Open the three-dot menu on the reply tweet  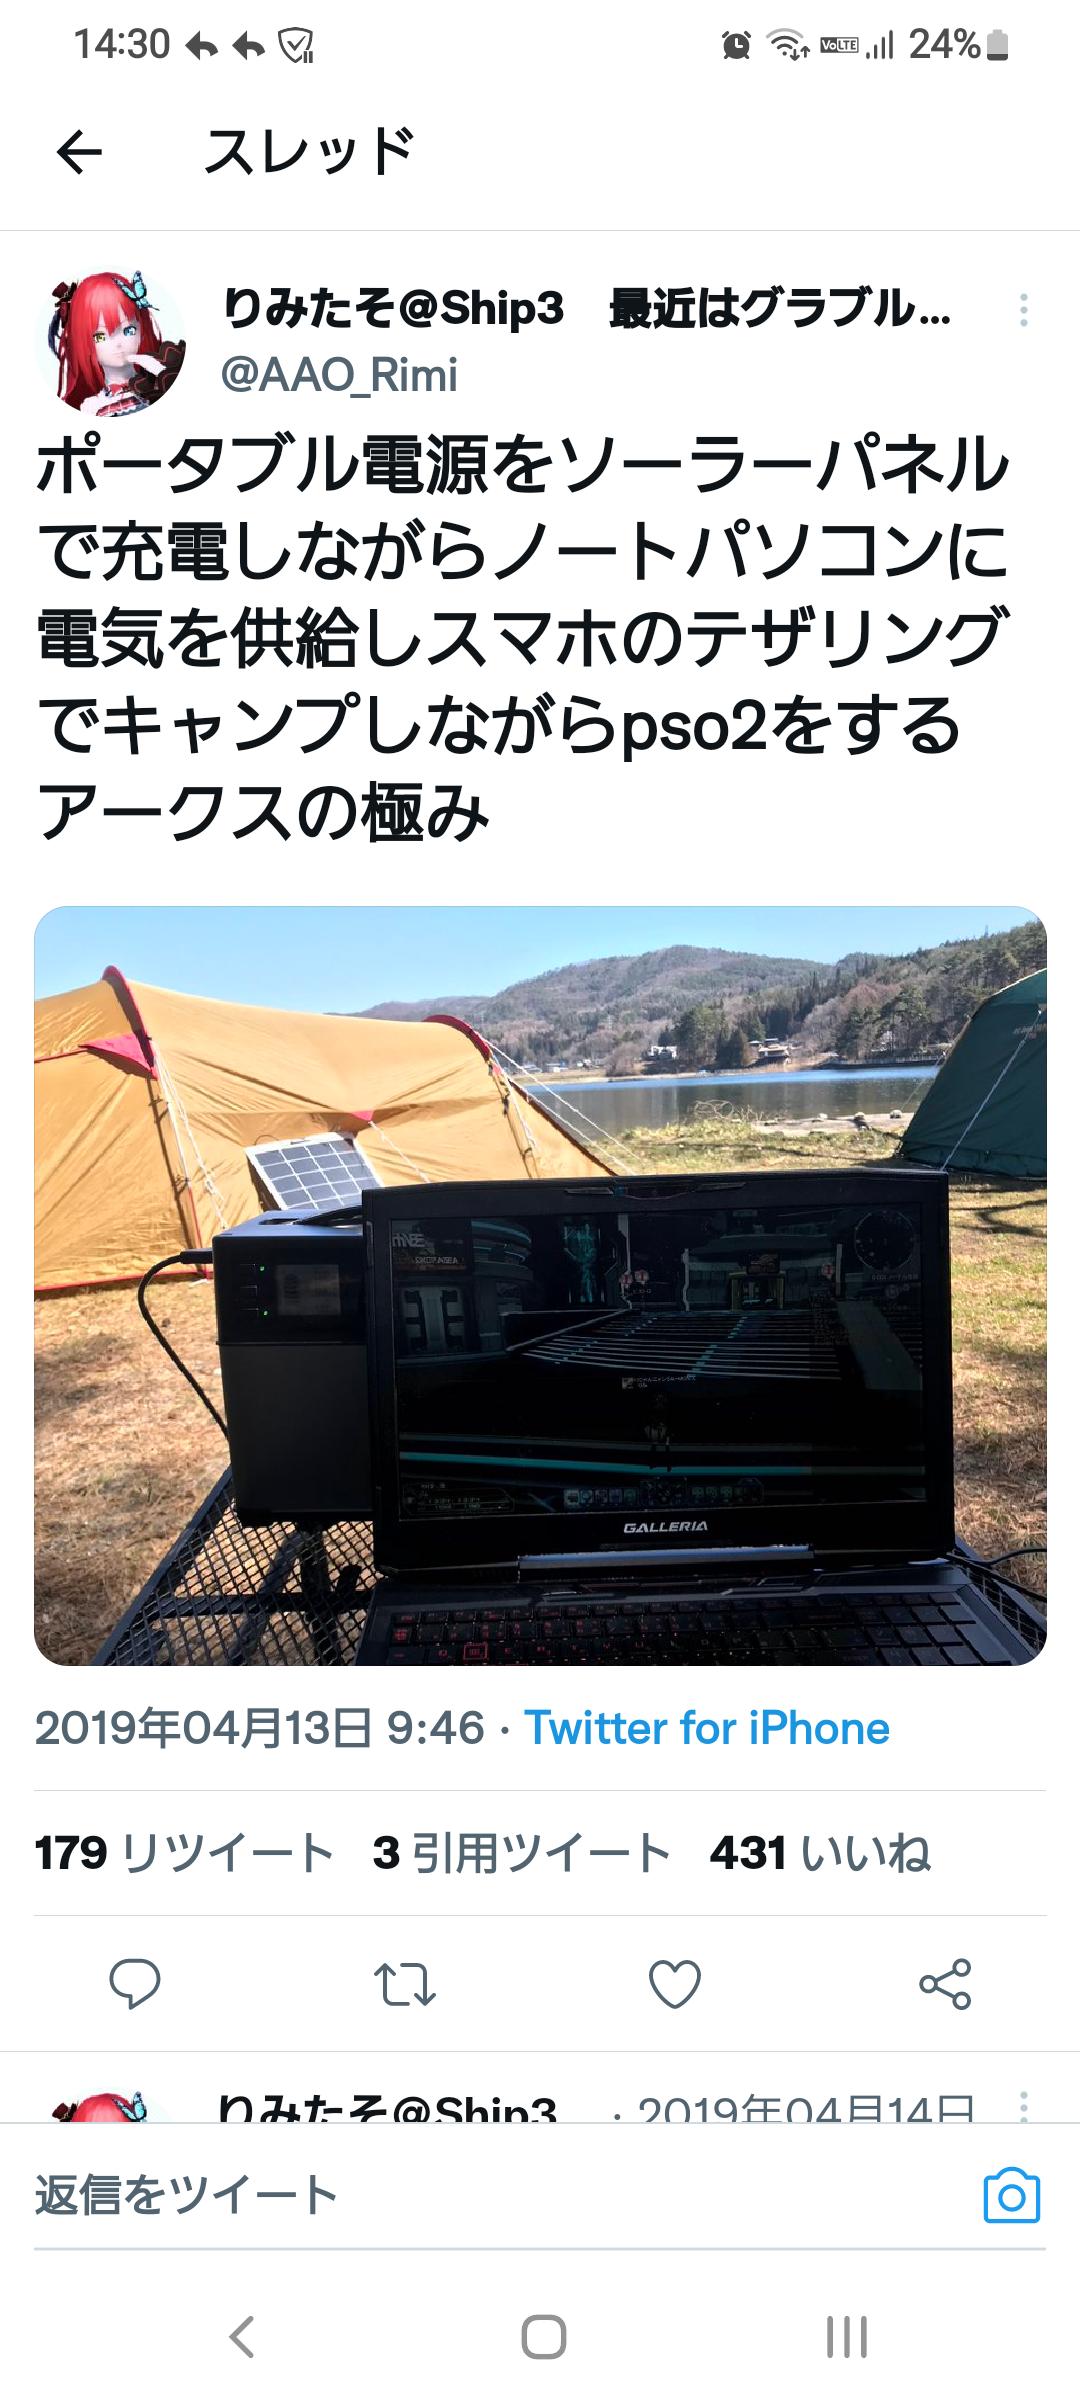tap(1023, 2104)
